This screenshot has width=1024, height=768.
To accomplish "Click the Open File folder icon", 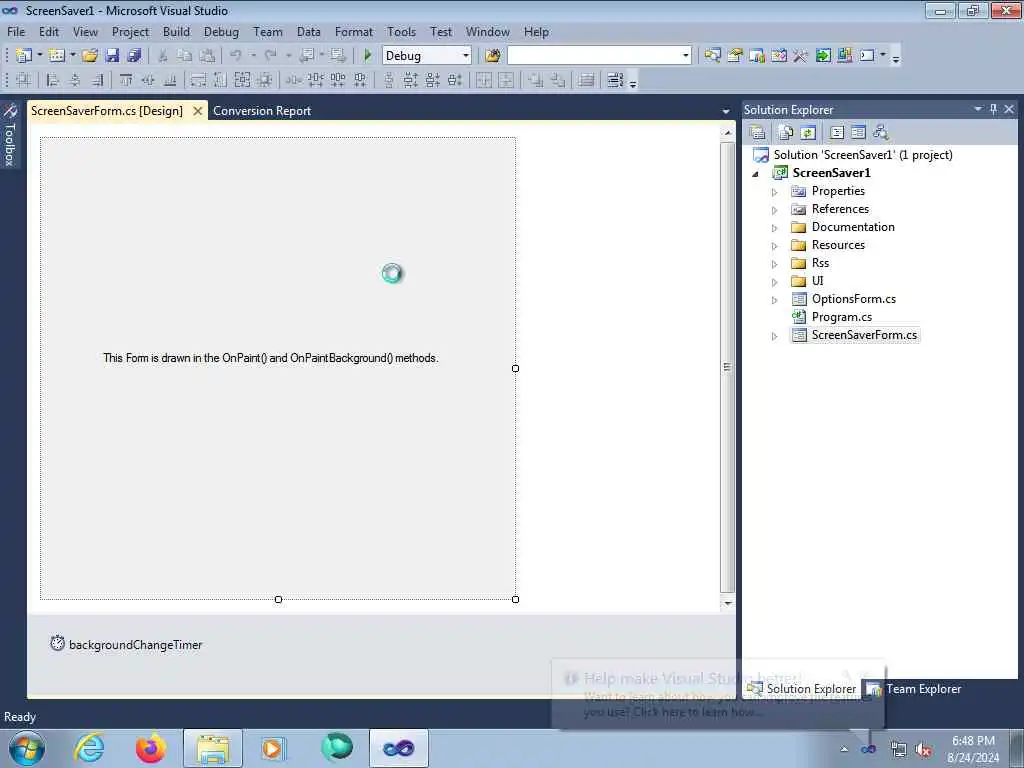I will [x=89, y=56].
